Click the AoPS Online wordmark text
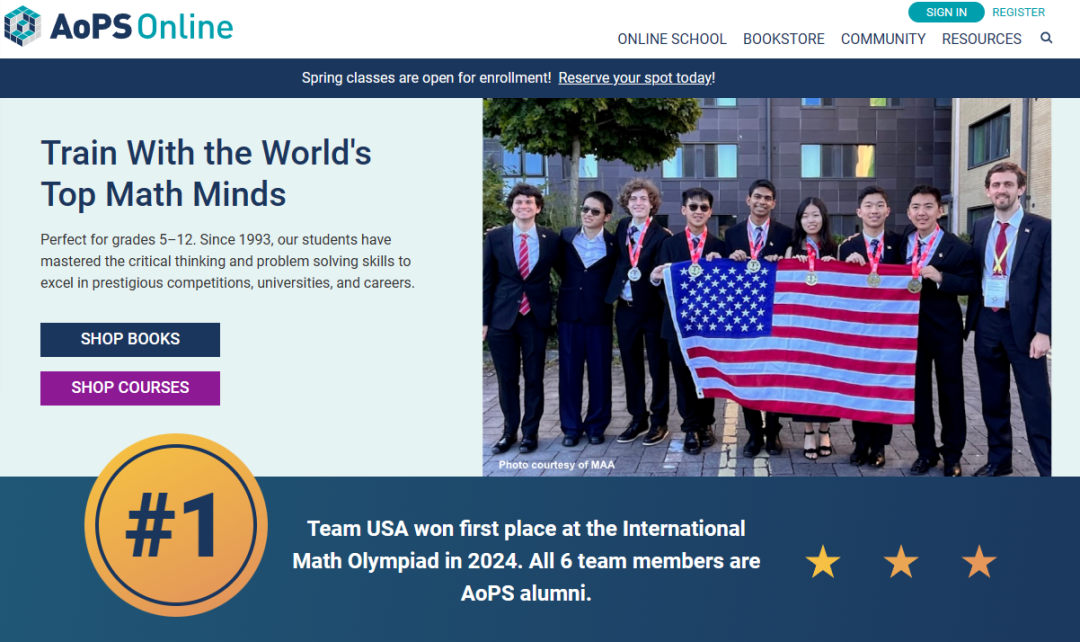 click(141, 27)
